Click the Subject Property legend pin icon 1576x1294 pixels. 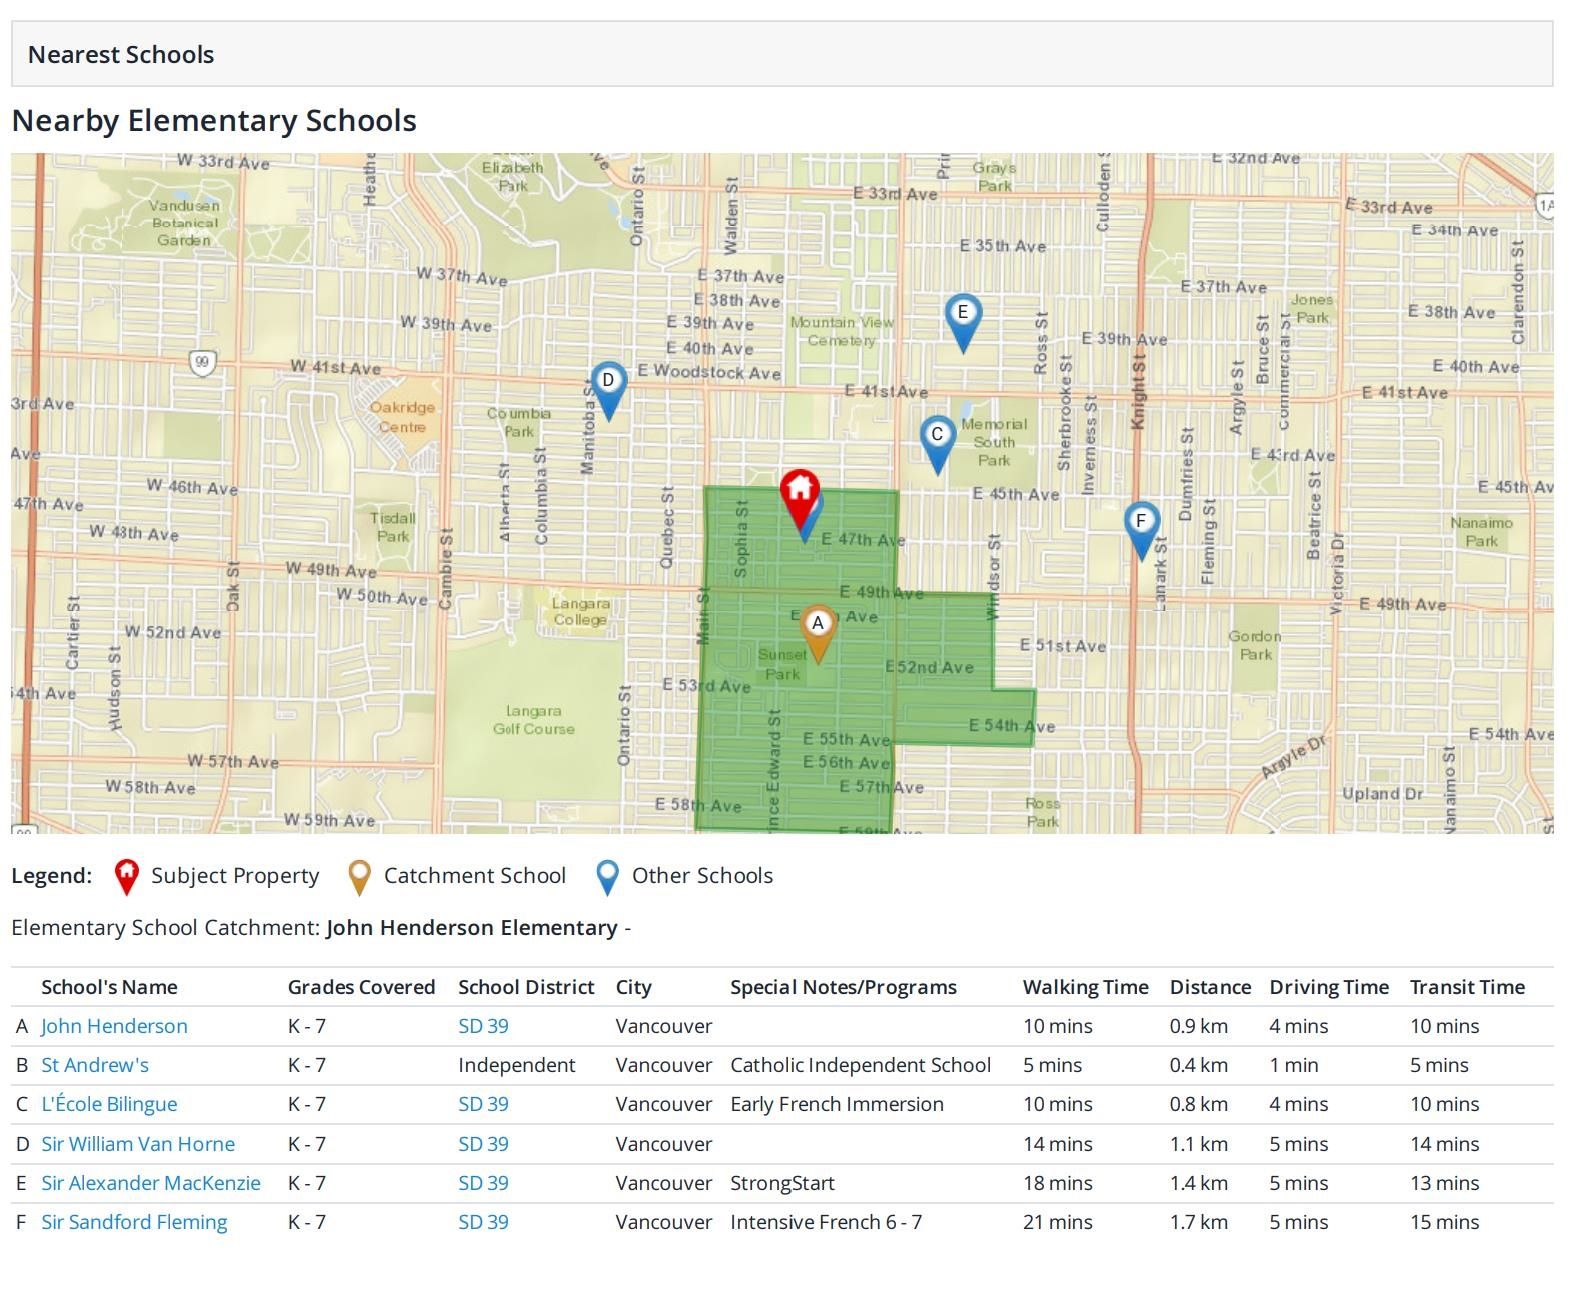click(126, 877)
